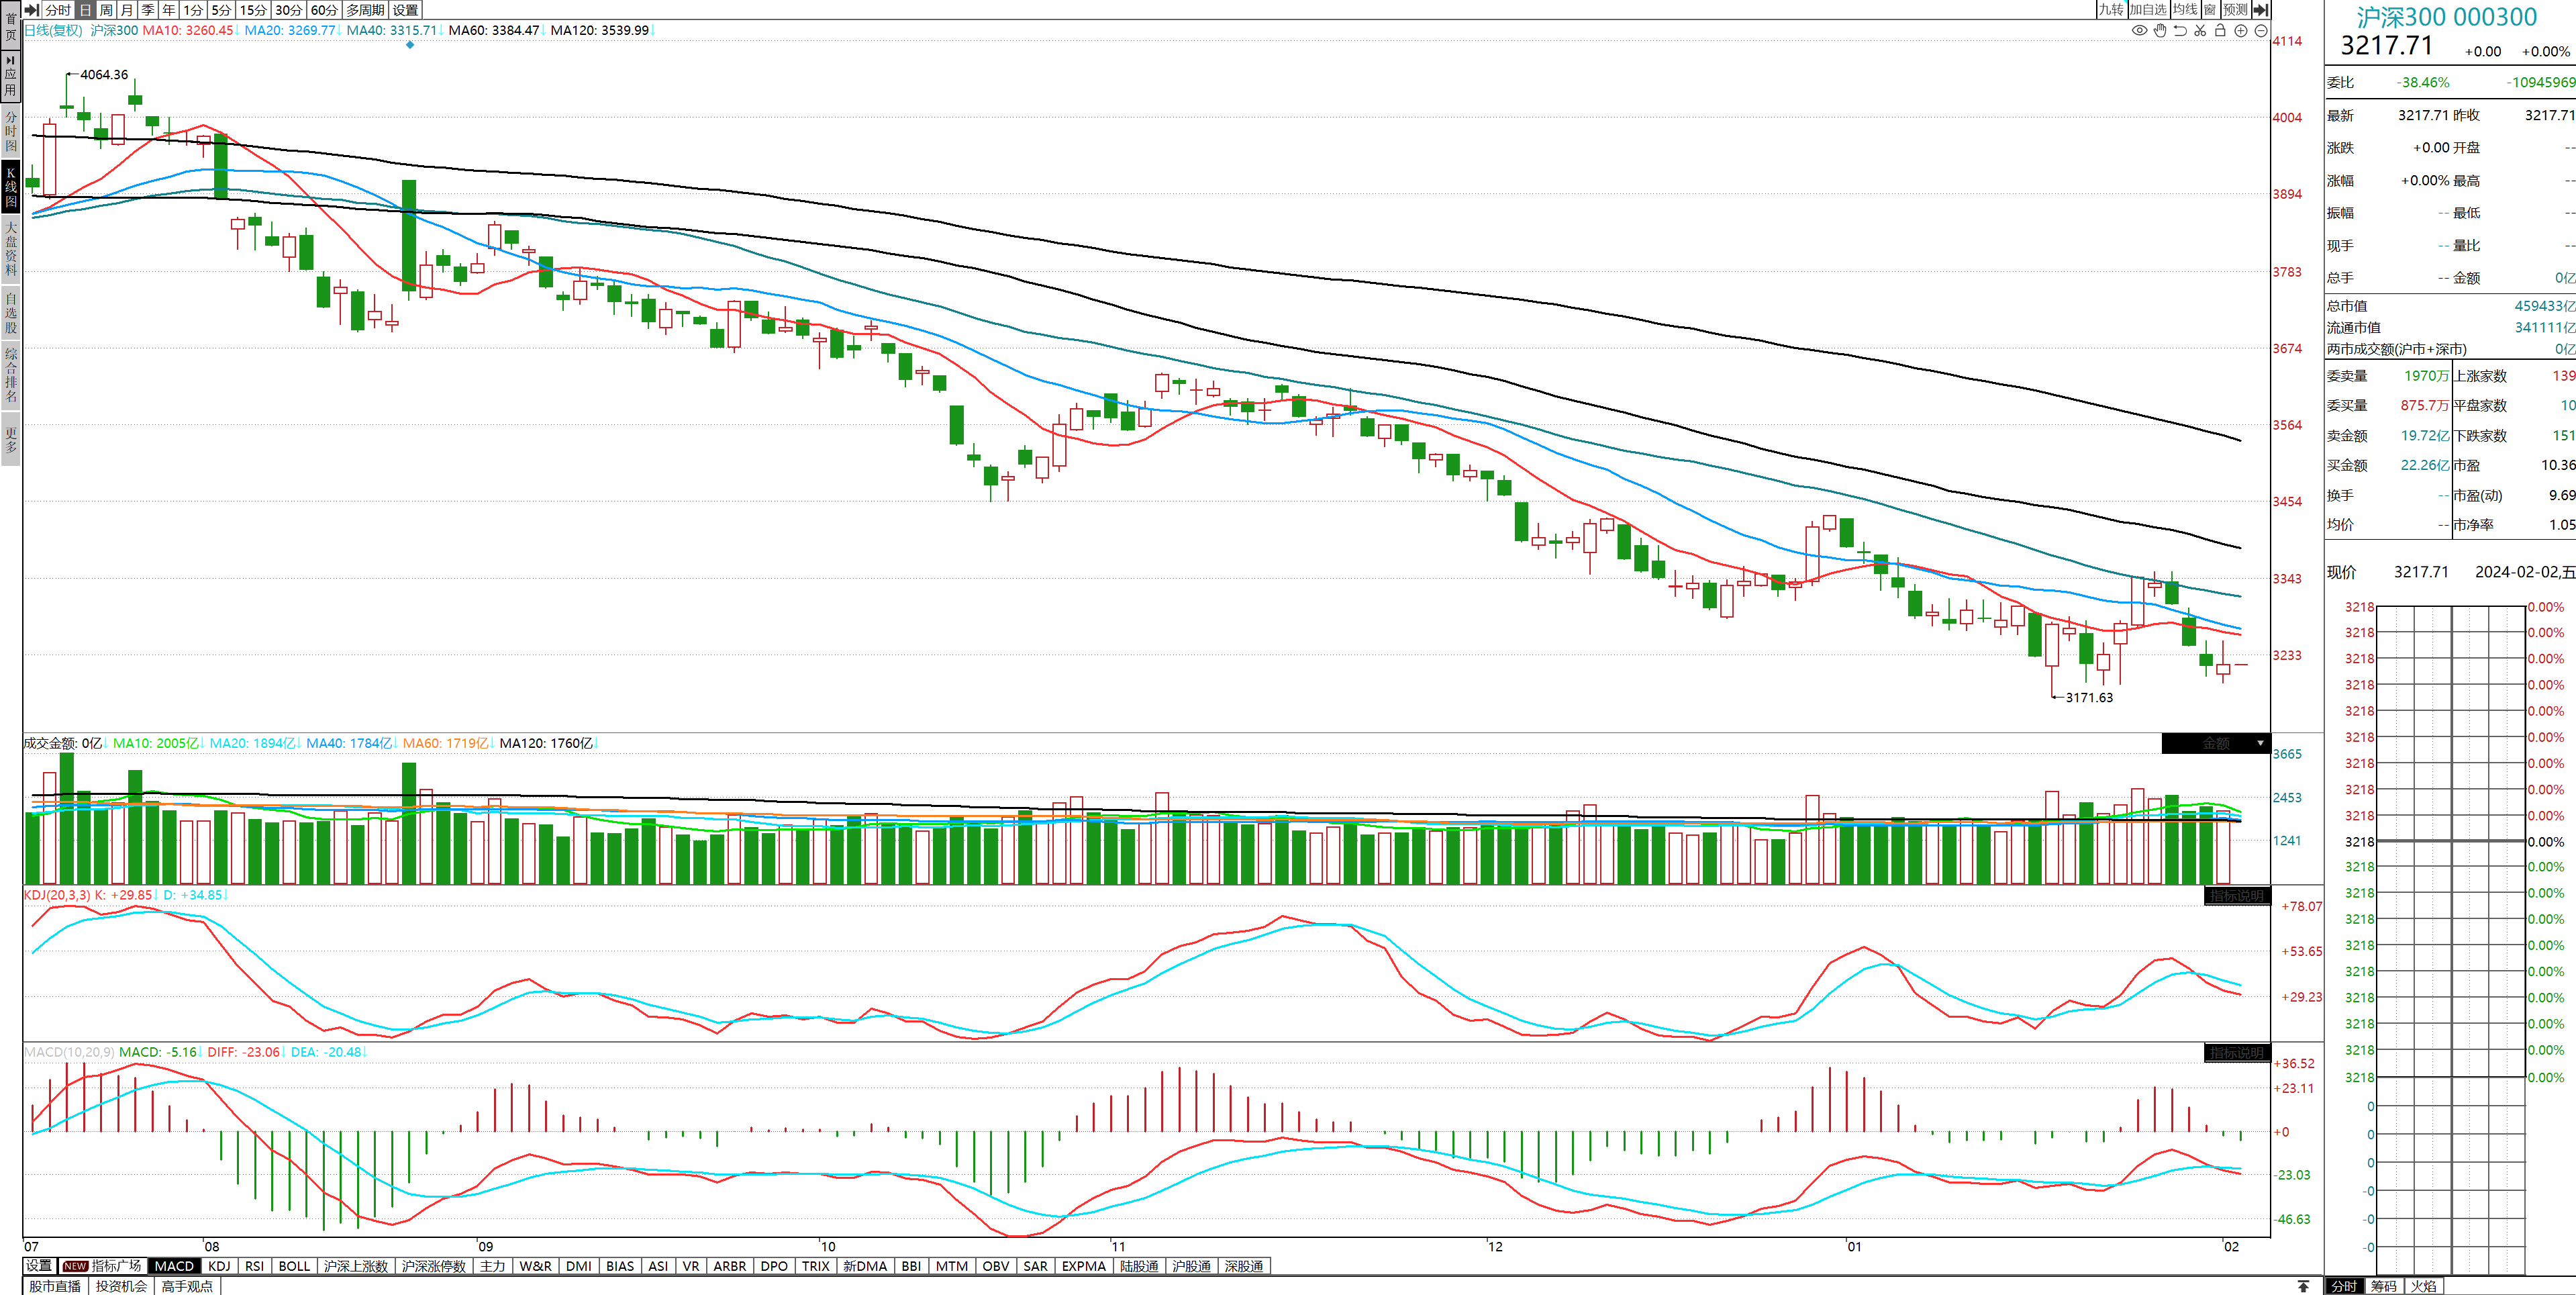Select the hand pan tool icon

point(2160,31)
